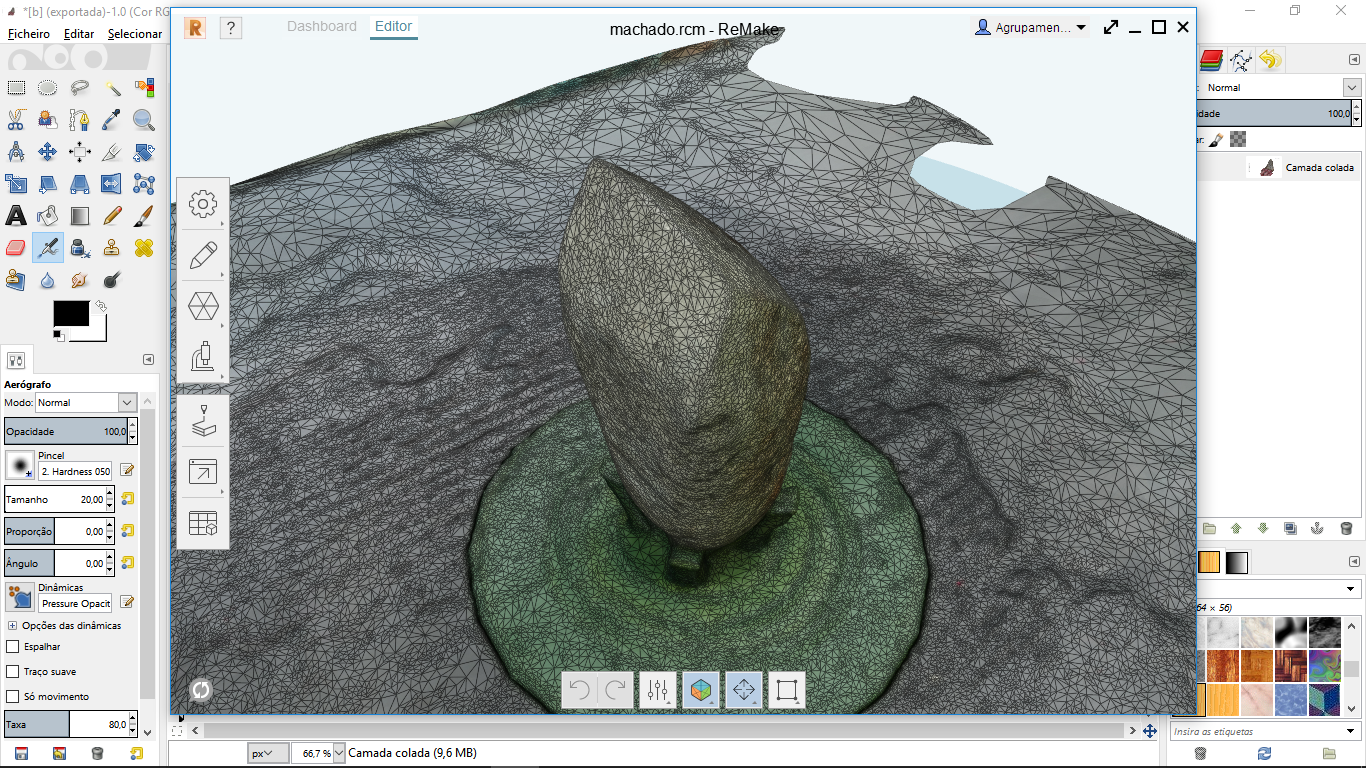Edit the Pressure Opacity dynamics
Screen dimensions: 1366x768
tap(128, 602)
